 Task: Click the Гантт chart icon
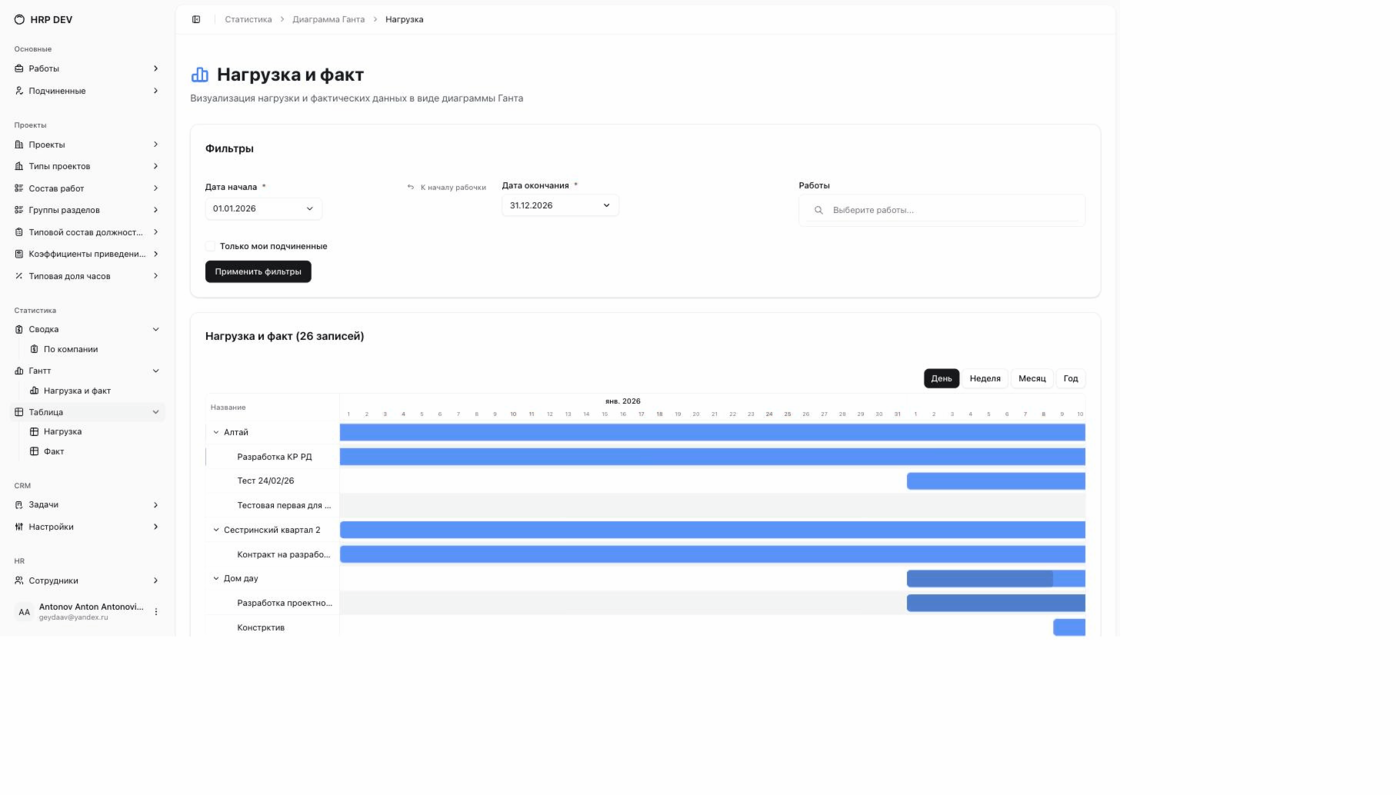[19, 371]
